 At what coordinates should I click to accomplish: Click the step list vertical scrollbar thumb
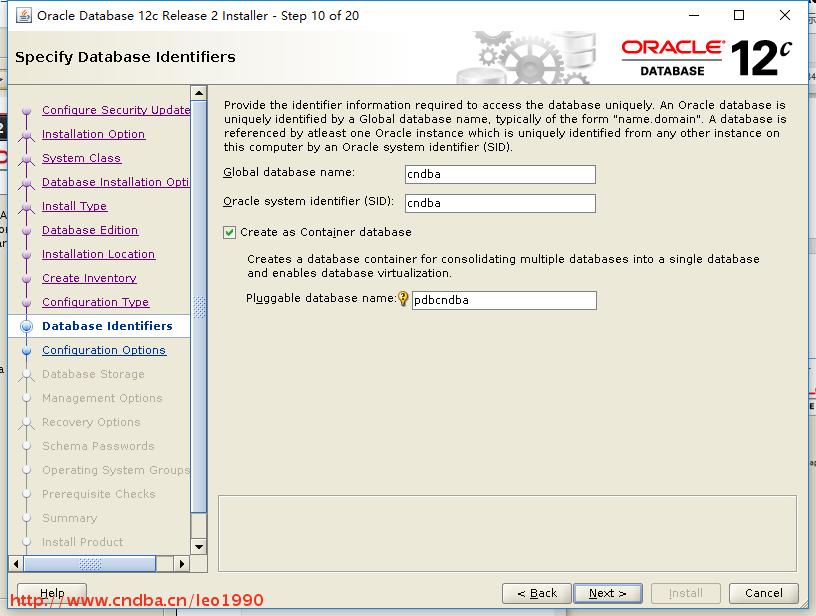coord(199,307)
